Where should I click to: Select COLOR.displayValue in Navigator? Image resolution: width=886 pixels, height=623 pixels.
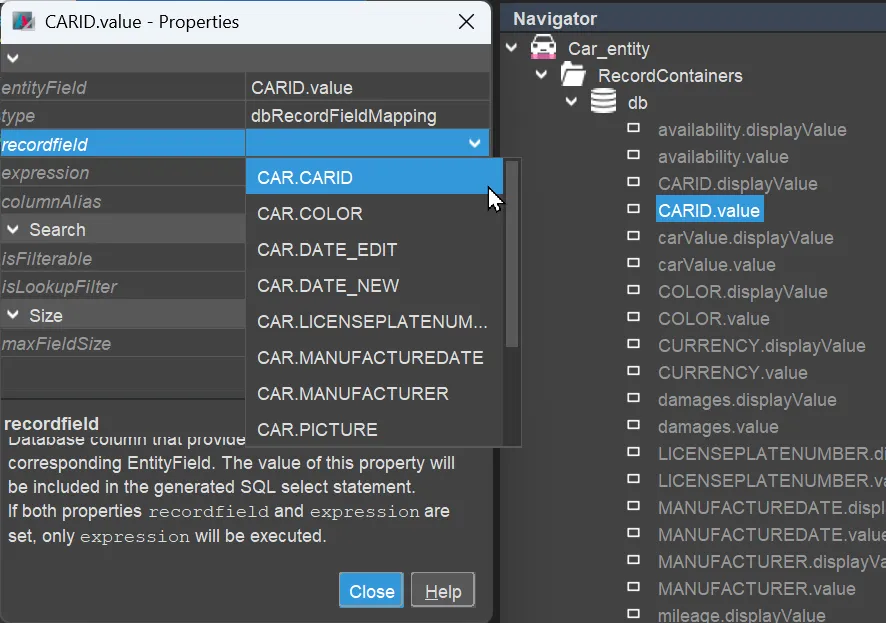(x=742, y=291)
